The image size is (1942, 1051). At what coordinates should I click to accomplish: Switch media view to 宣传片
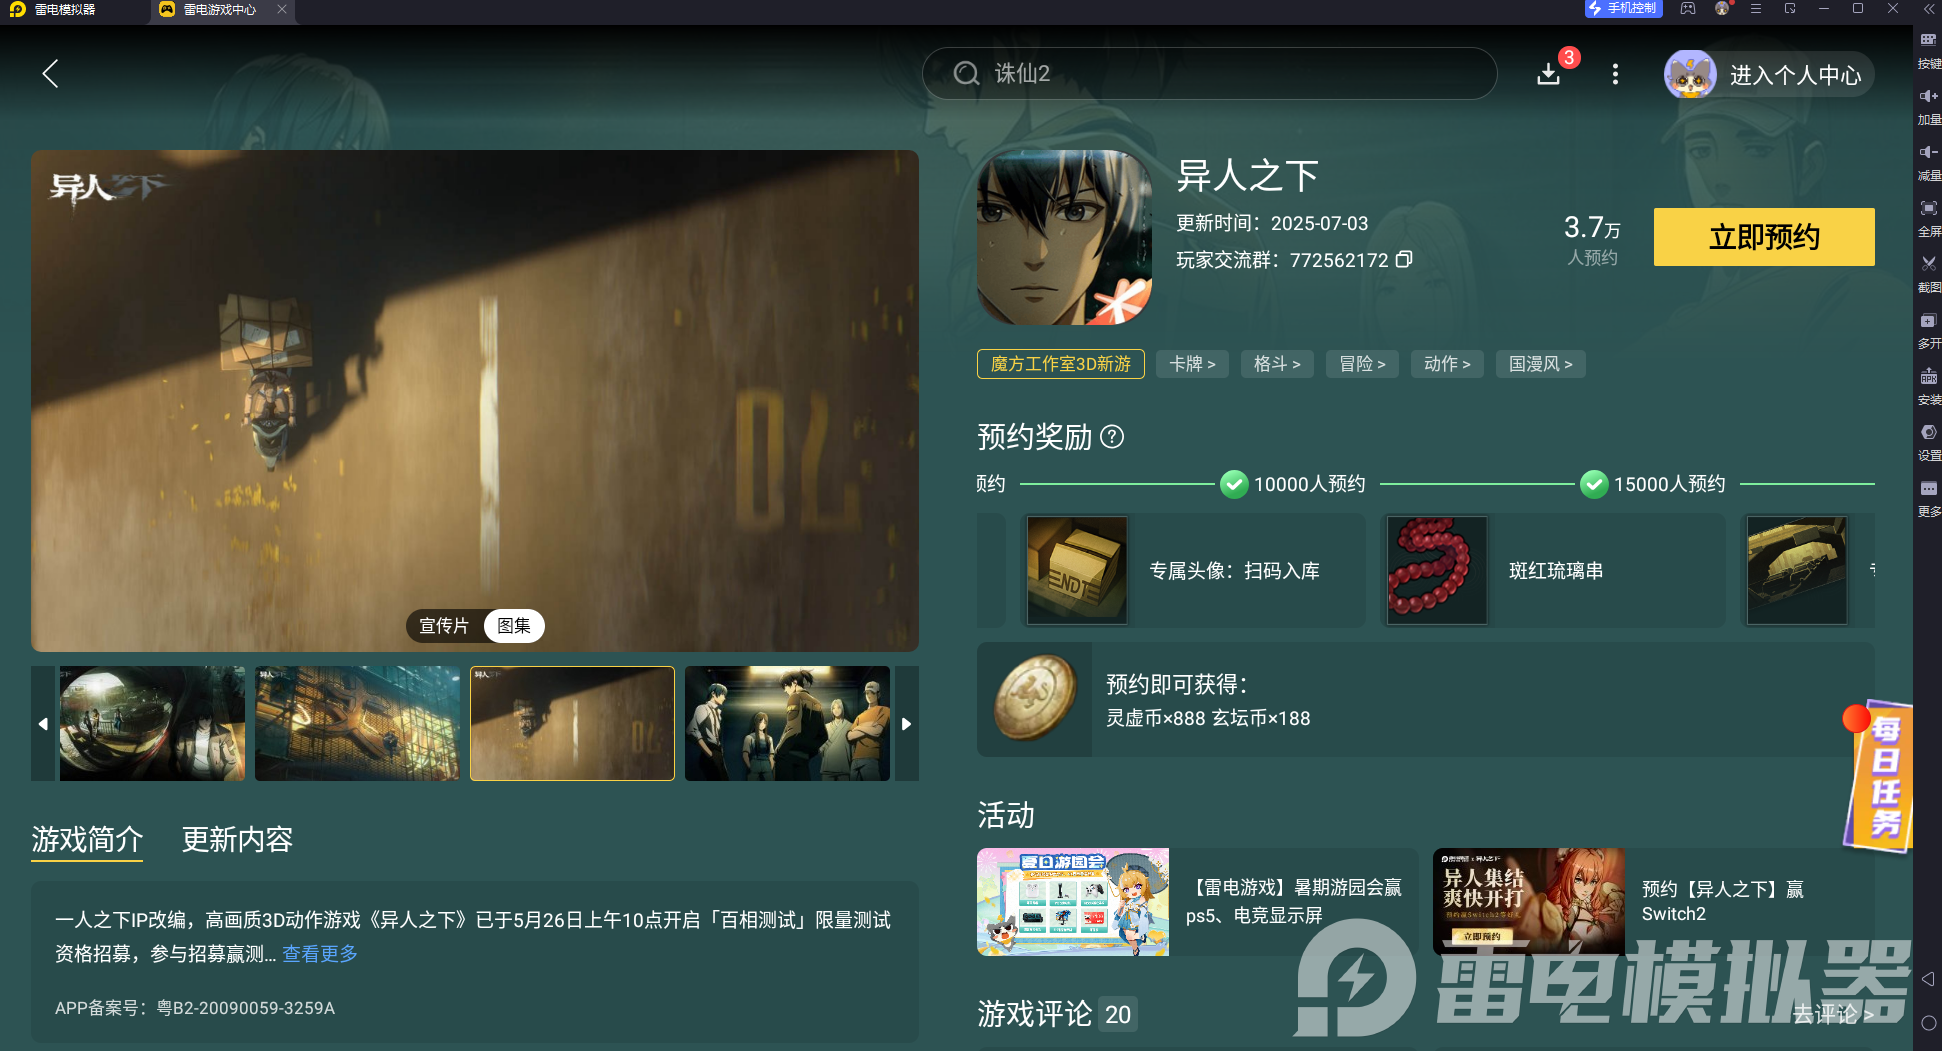[444, 626]
